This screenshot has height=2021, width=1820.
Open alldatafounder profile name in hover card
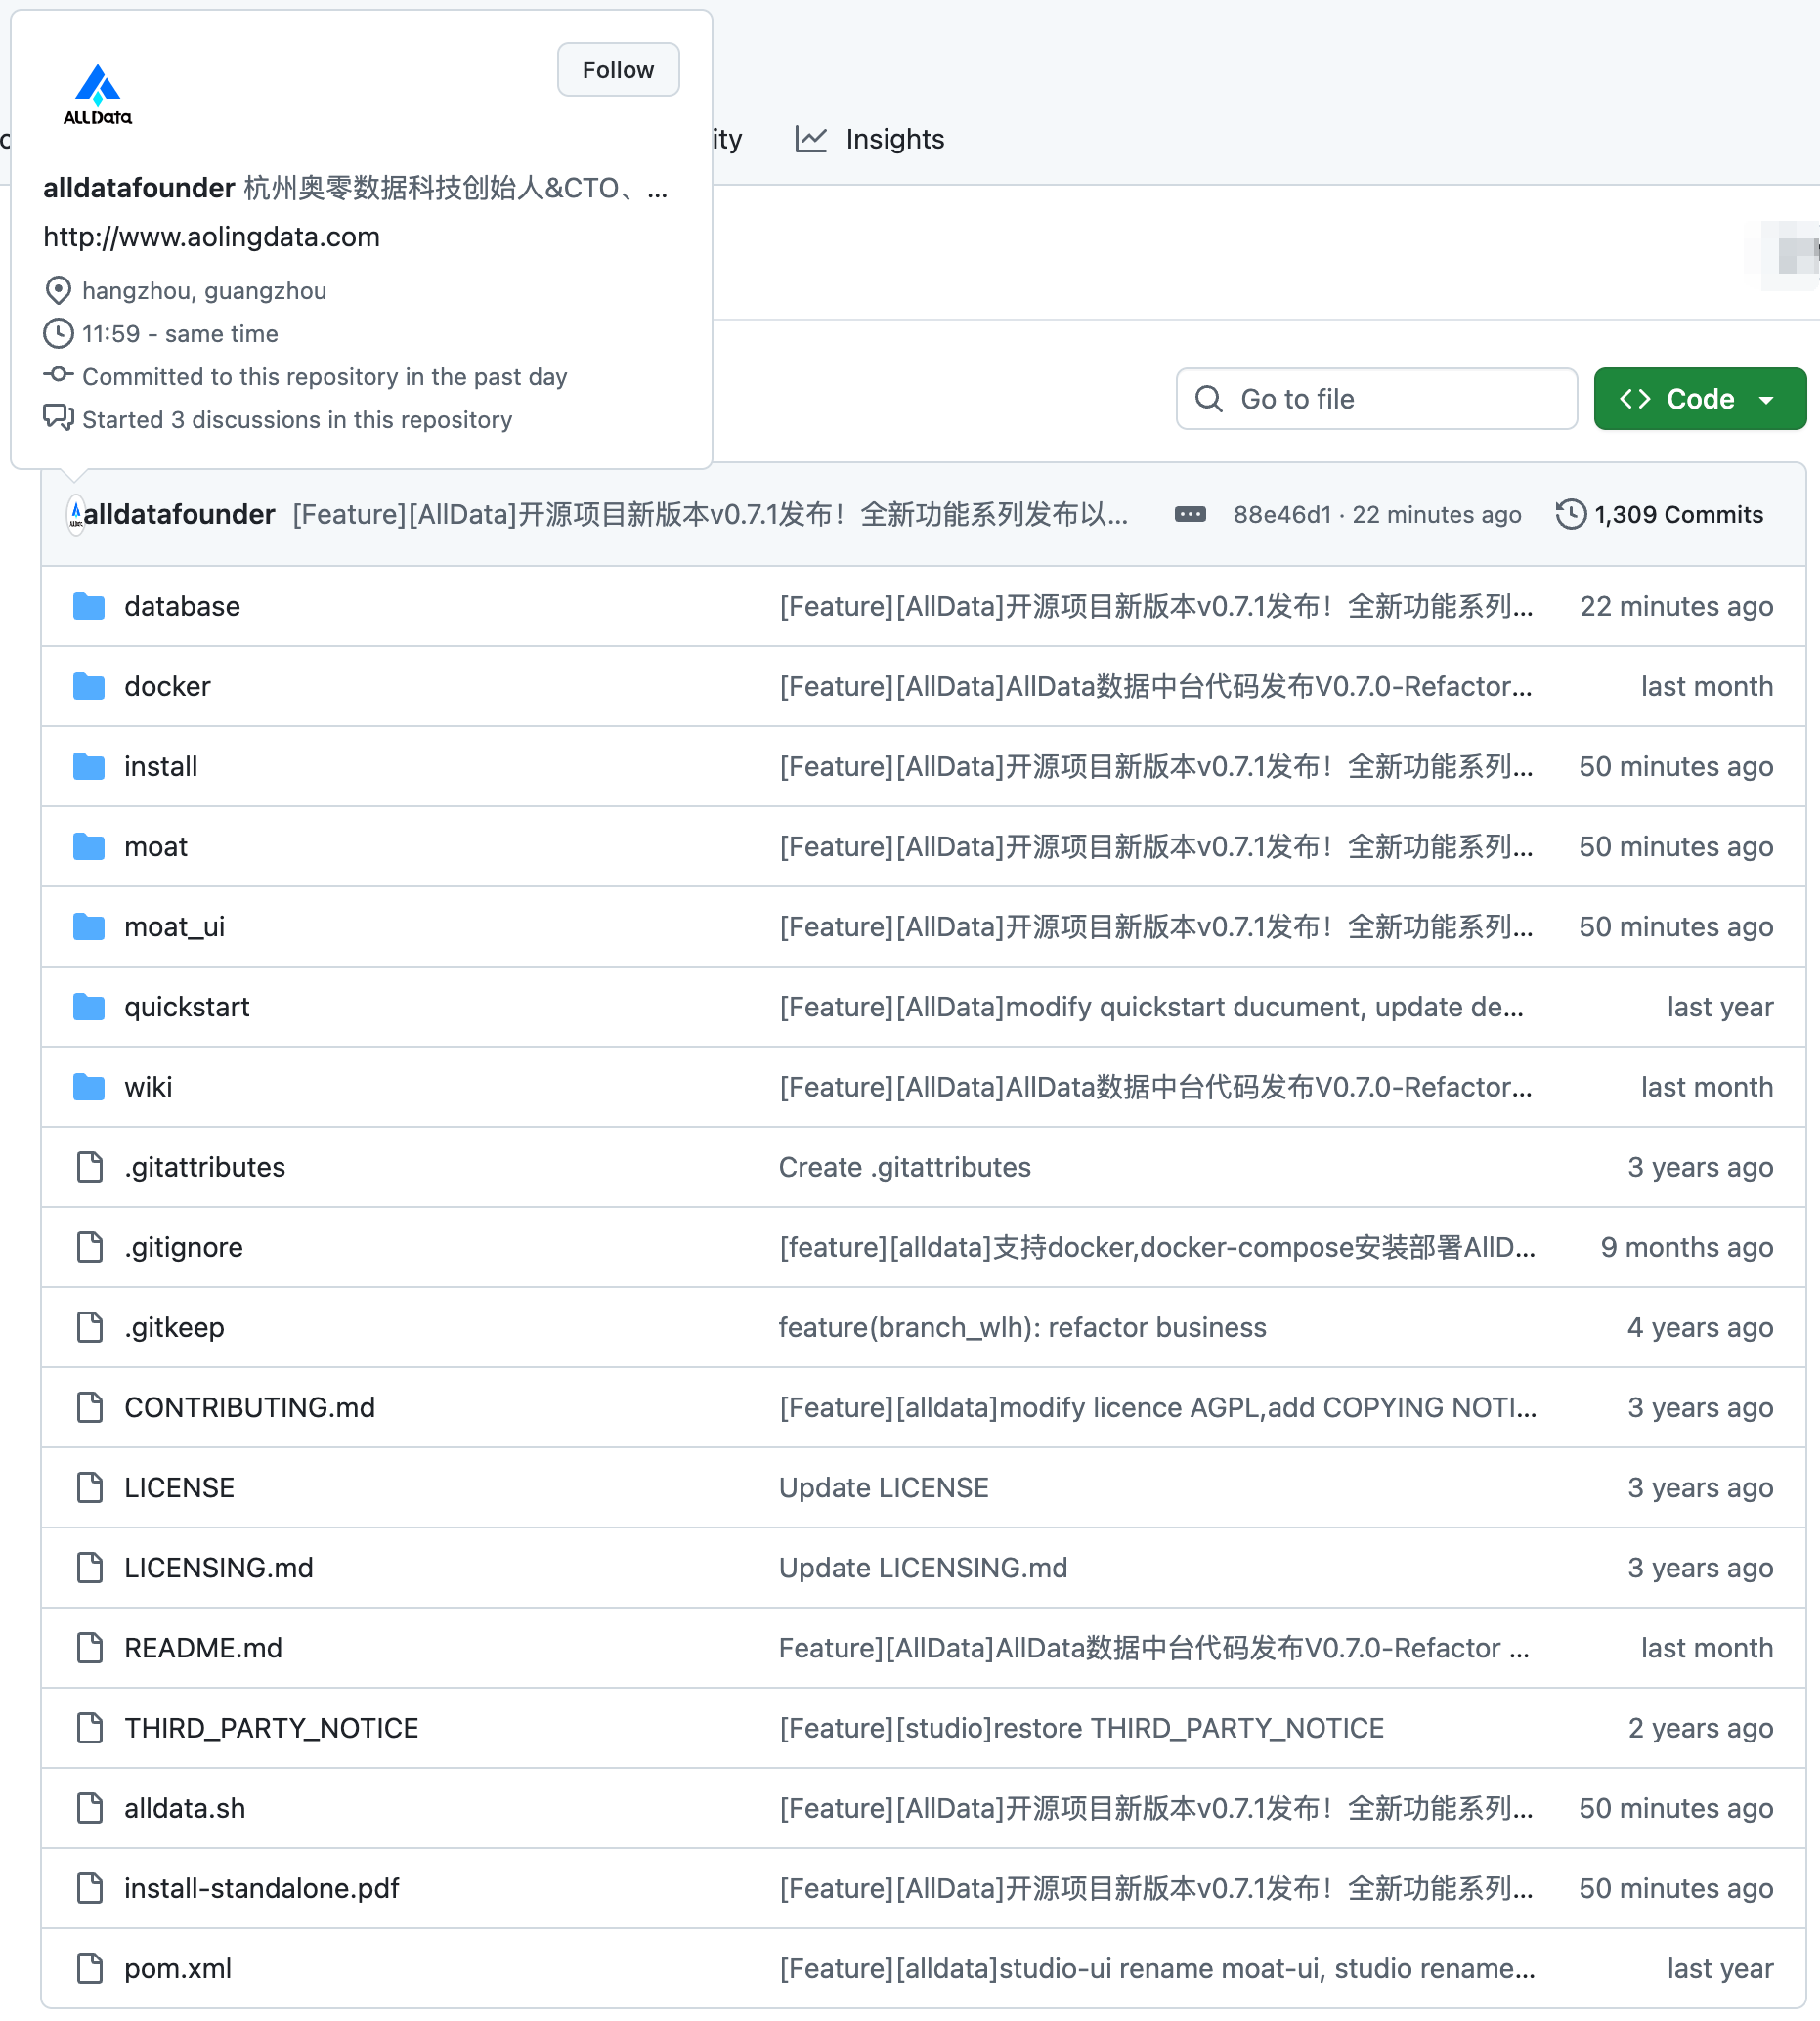(139, 188)
